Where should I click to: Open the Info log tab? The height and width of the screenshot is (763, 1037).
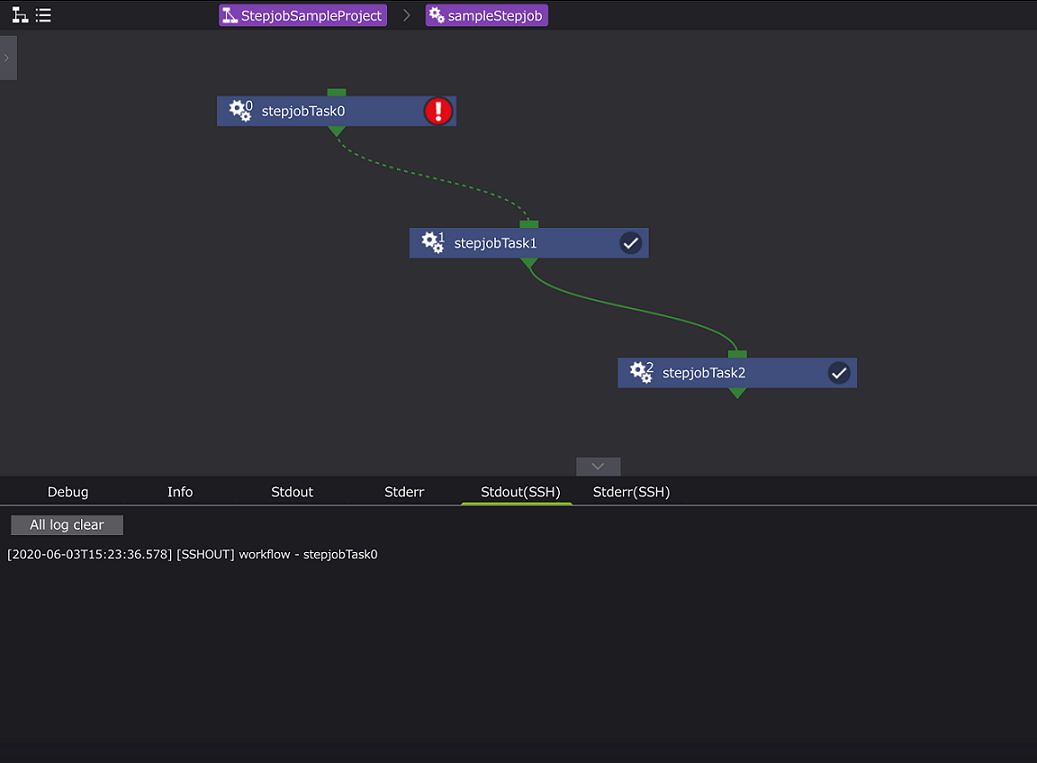[180, 492]
